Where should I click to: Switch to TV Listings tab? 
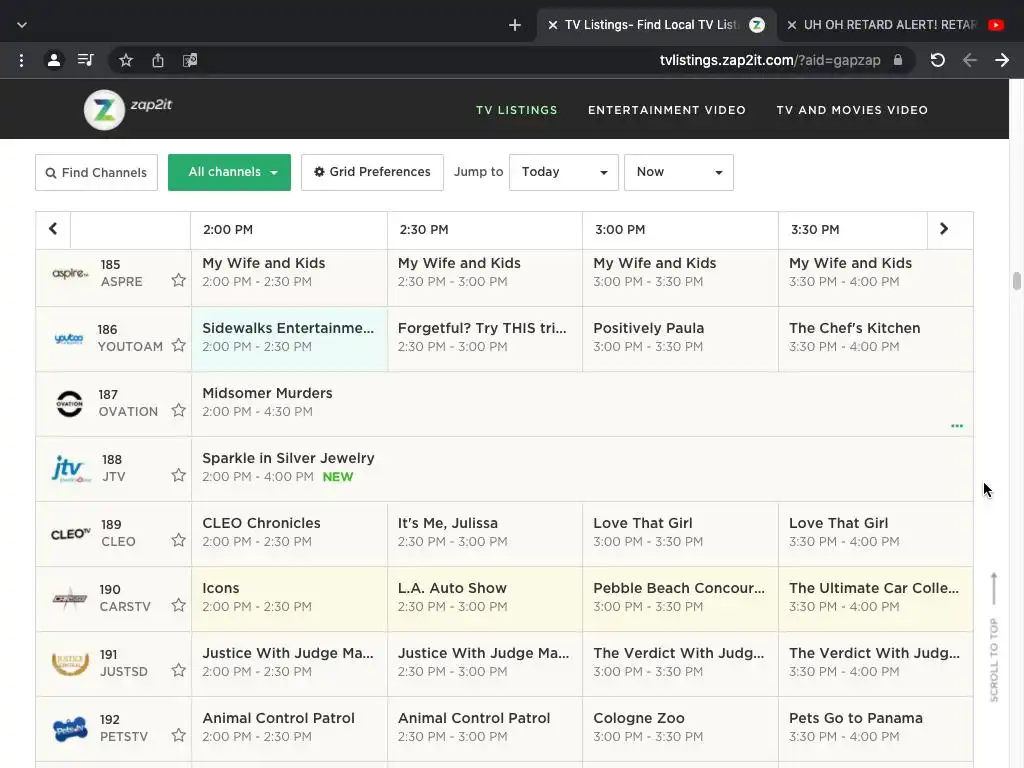click(x=656, y=25)
